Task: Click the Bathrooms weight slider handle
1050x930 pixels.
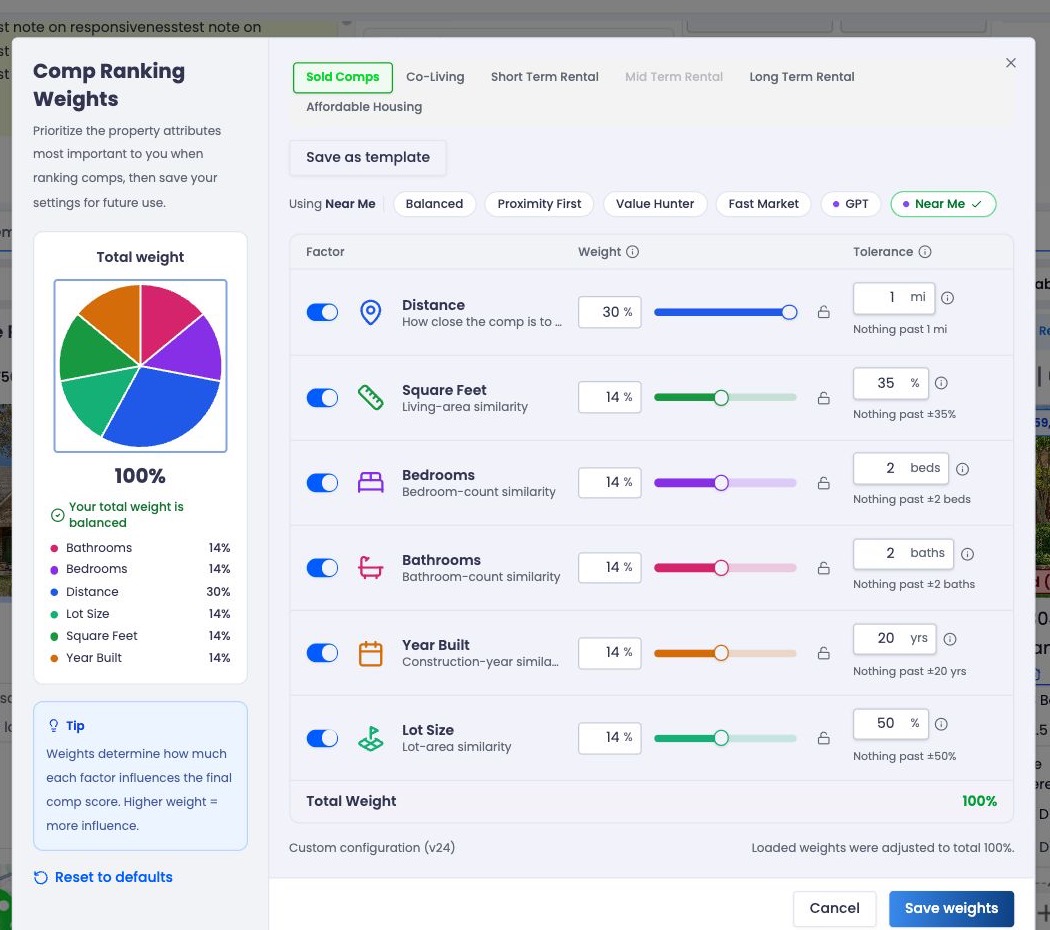Action: [721, 568]
